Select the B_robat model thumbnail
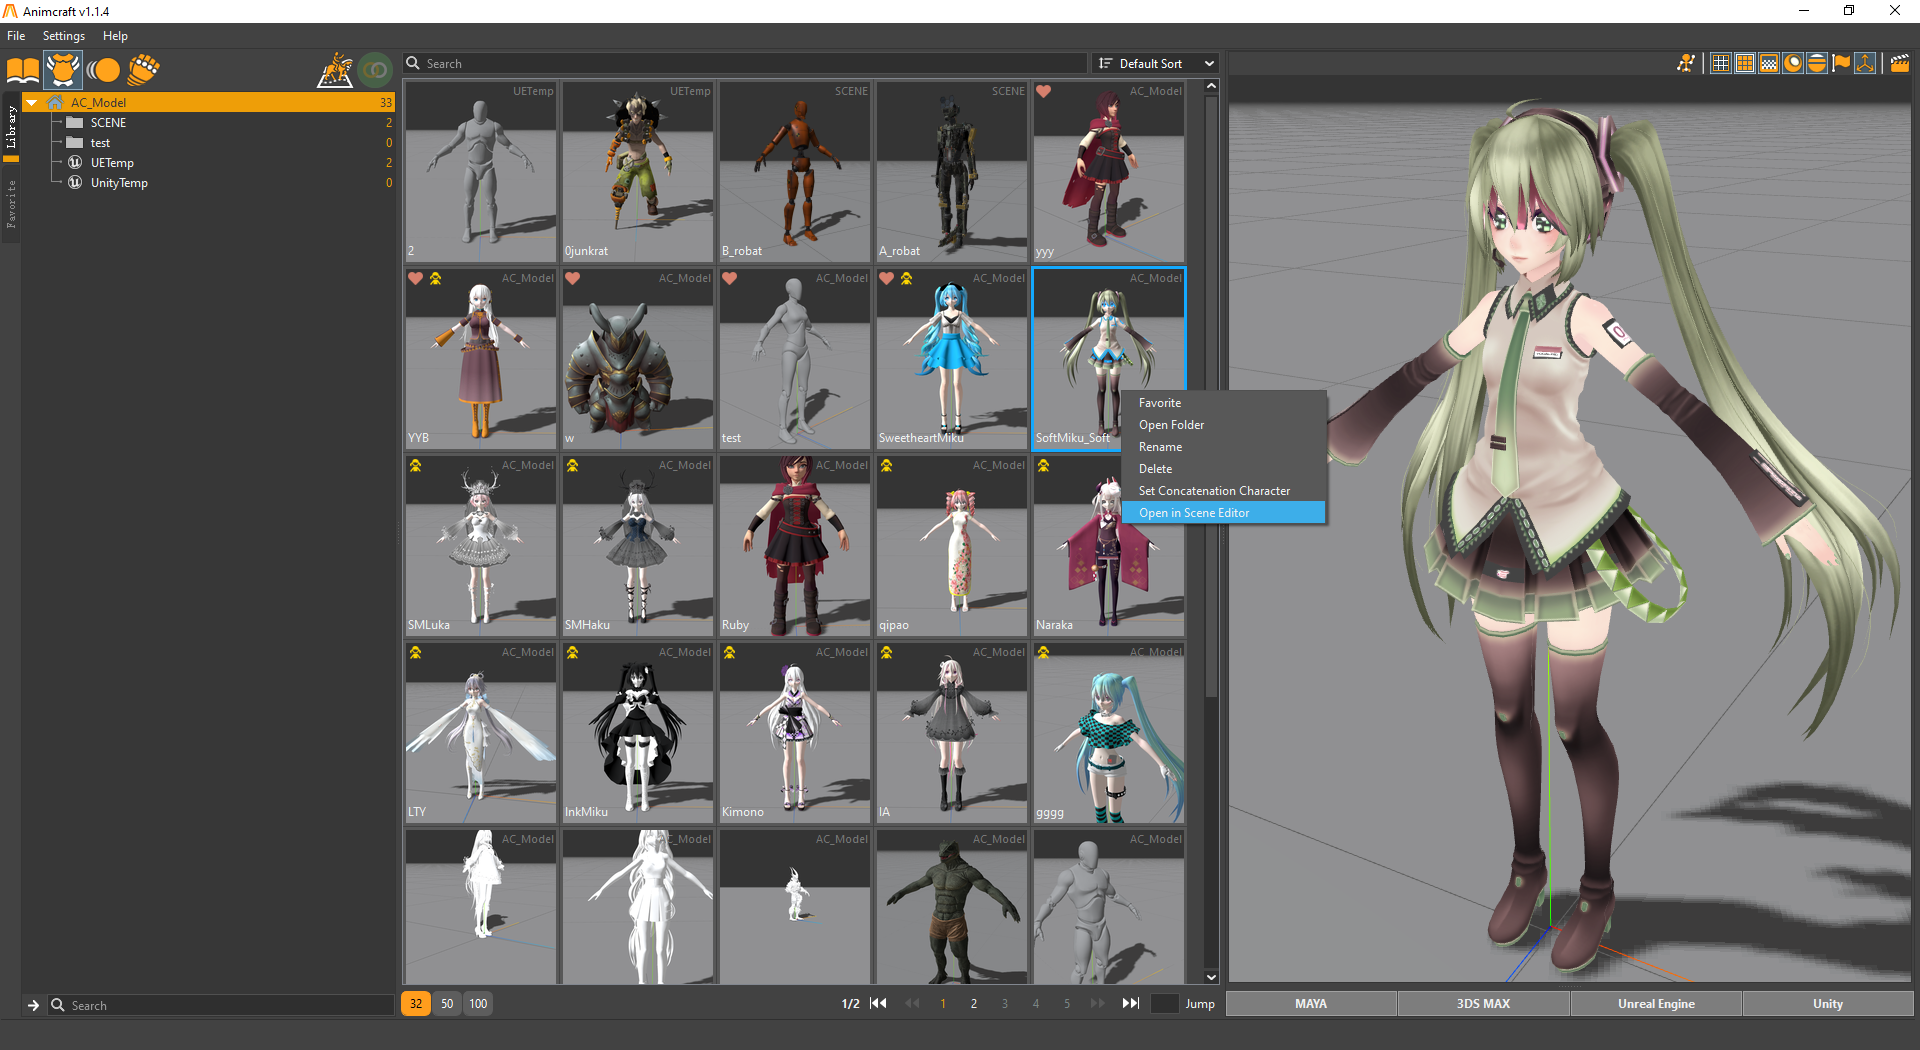Viewport: 1920px width, 1050px height. point(795,172)
